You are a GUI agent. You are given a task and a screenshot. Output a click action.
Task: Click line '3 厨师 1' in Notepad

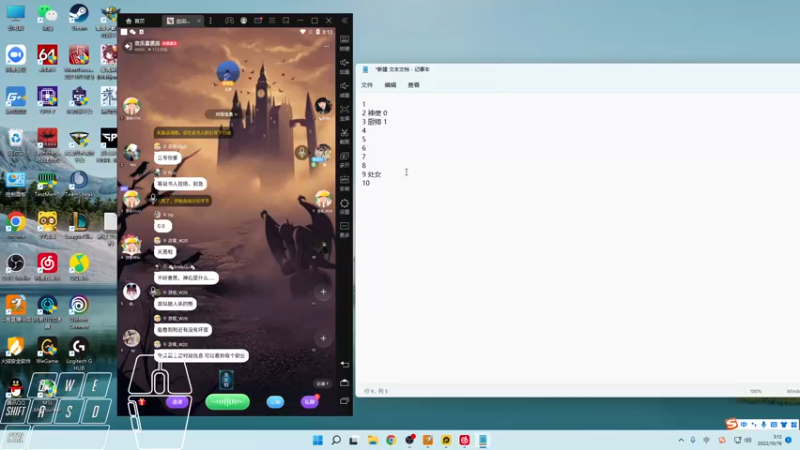click(374, 122)
